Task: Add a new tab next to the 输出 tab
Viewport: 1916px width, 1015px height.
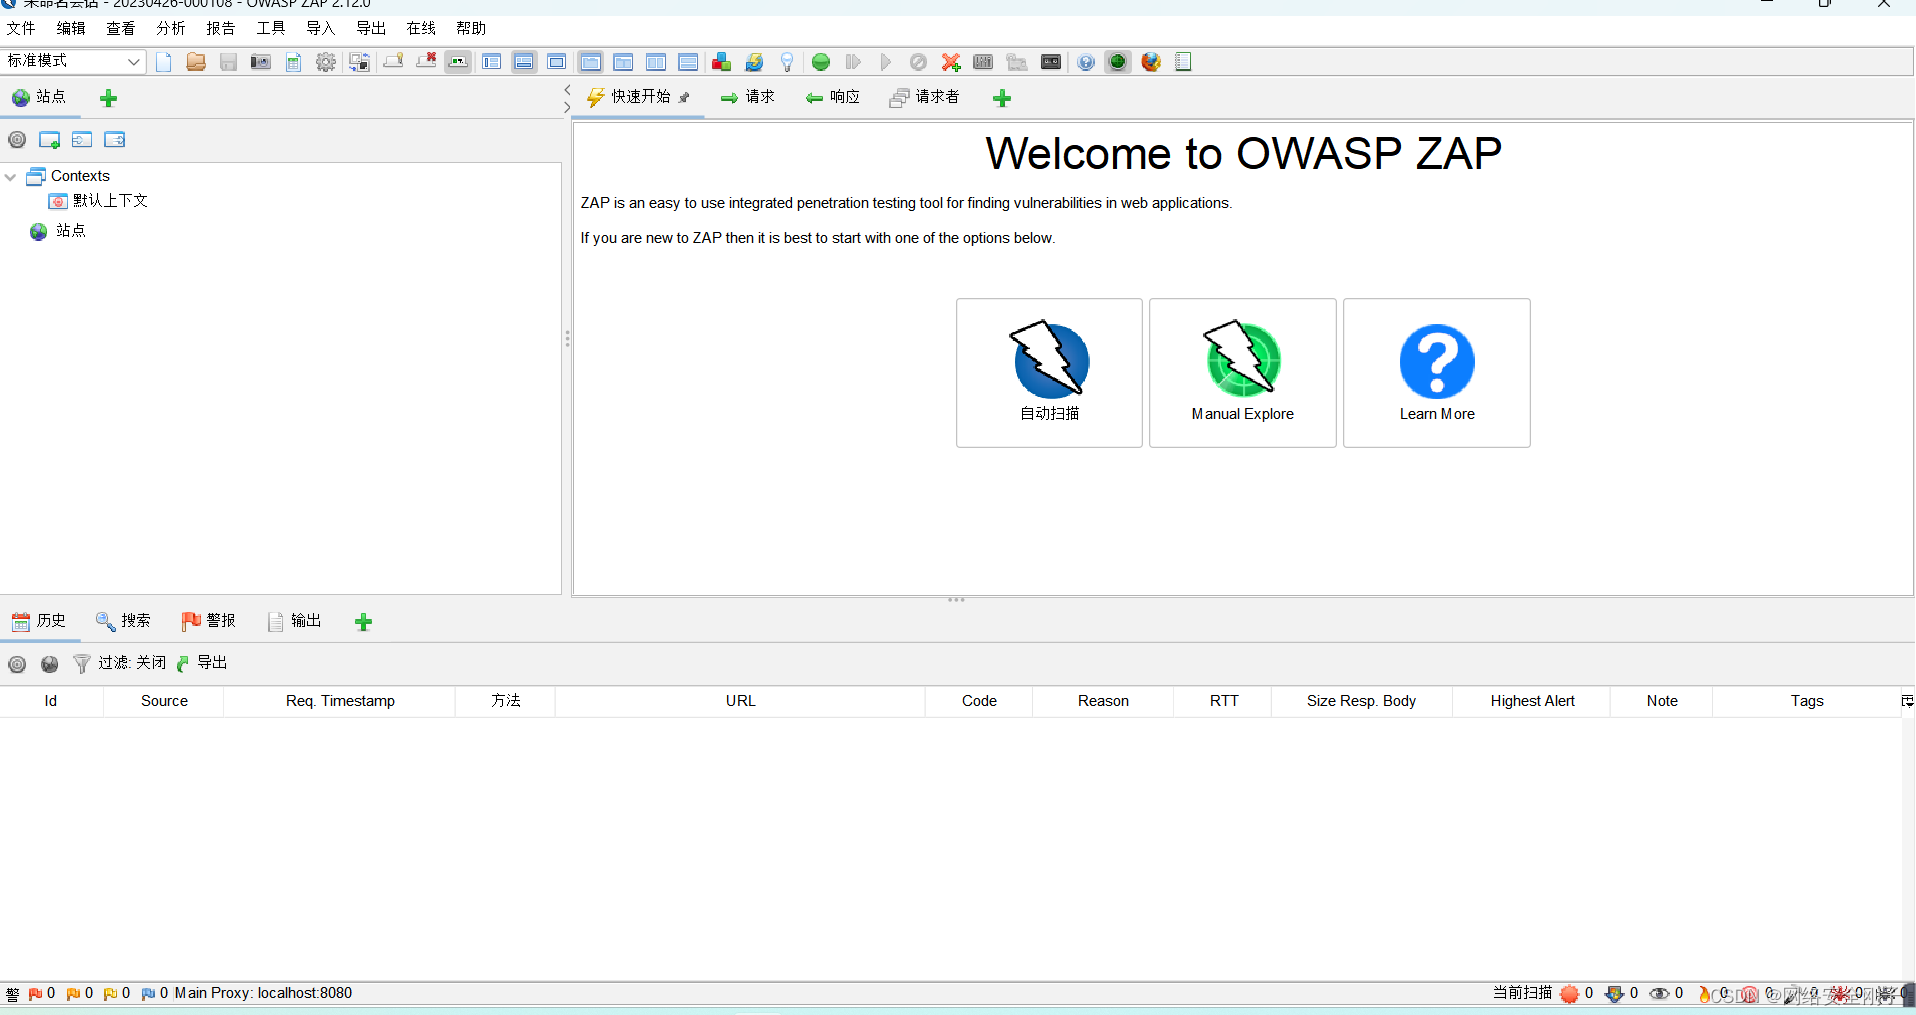Action: pyautogui.click(x=364, y=622)
